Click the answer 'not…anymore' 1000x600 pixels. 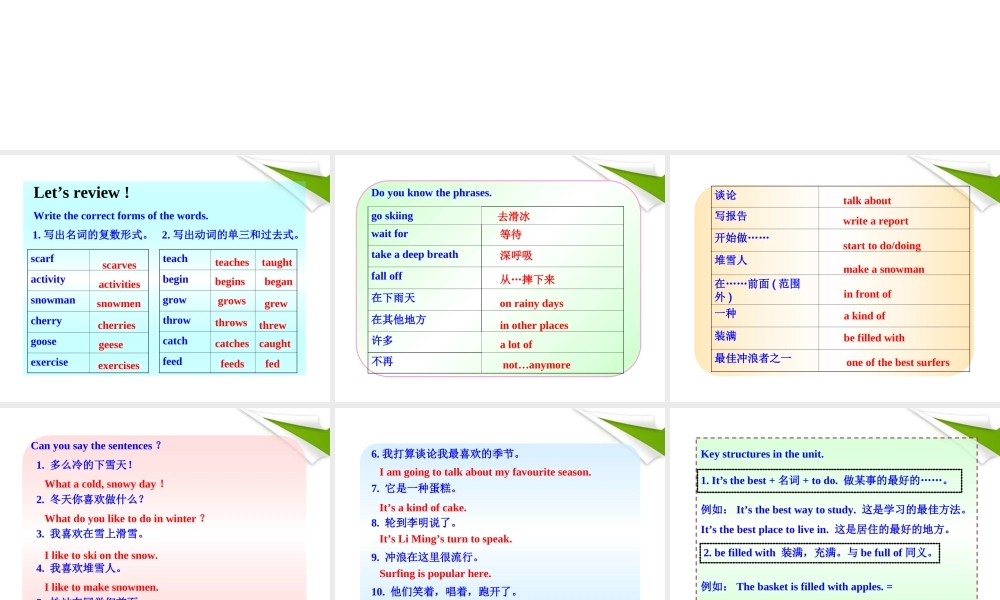536,365
